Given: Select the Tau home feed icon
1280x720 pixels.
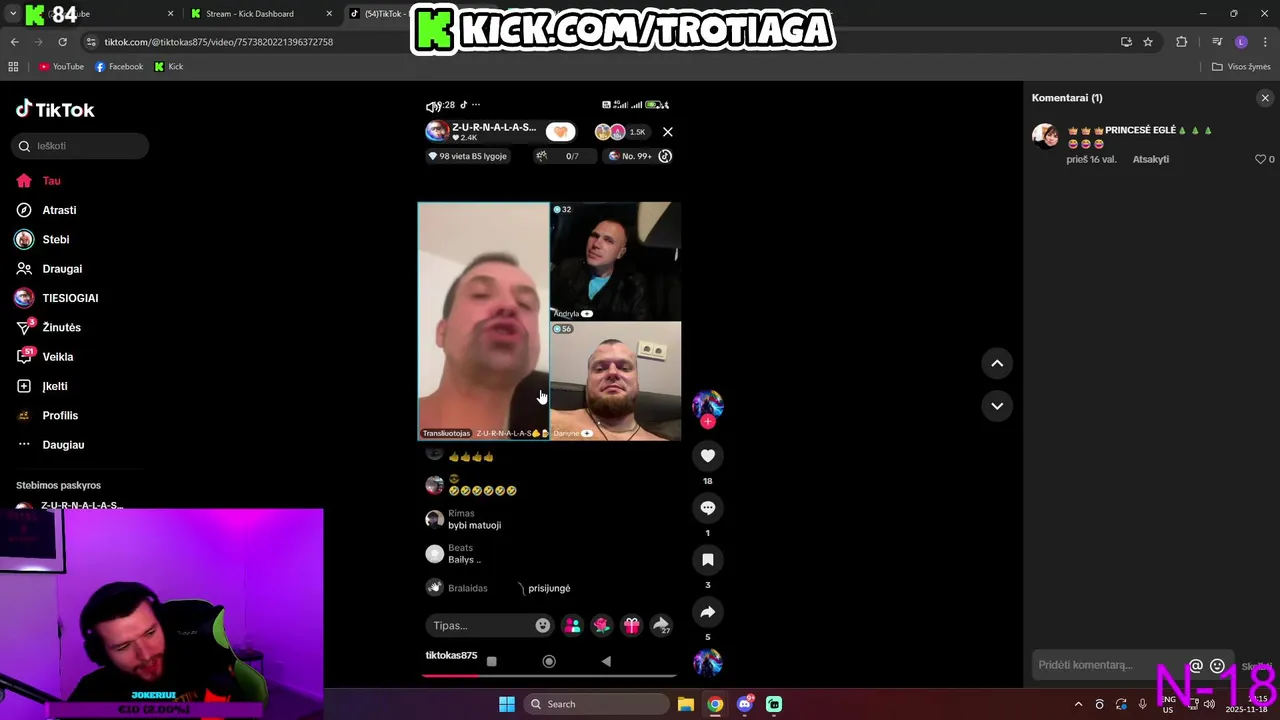Looking at the screenshot, I should pos(24,181).
